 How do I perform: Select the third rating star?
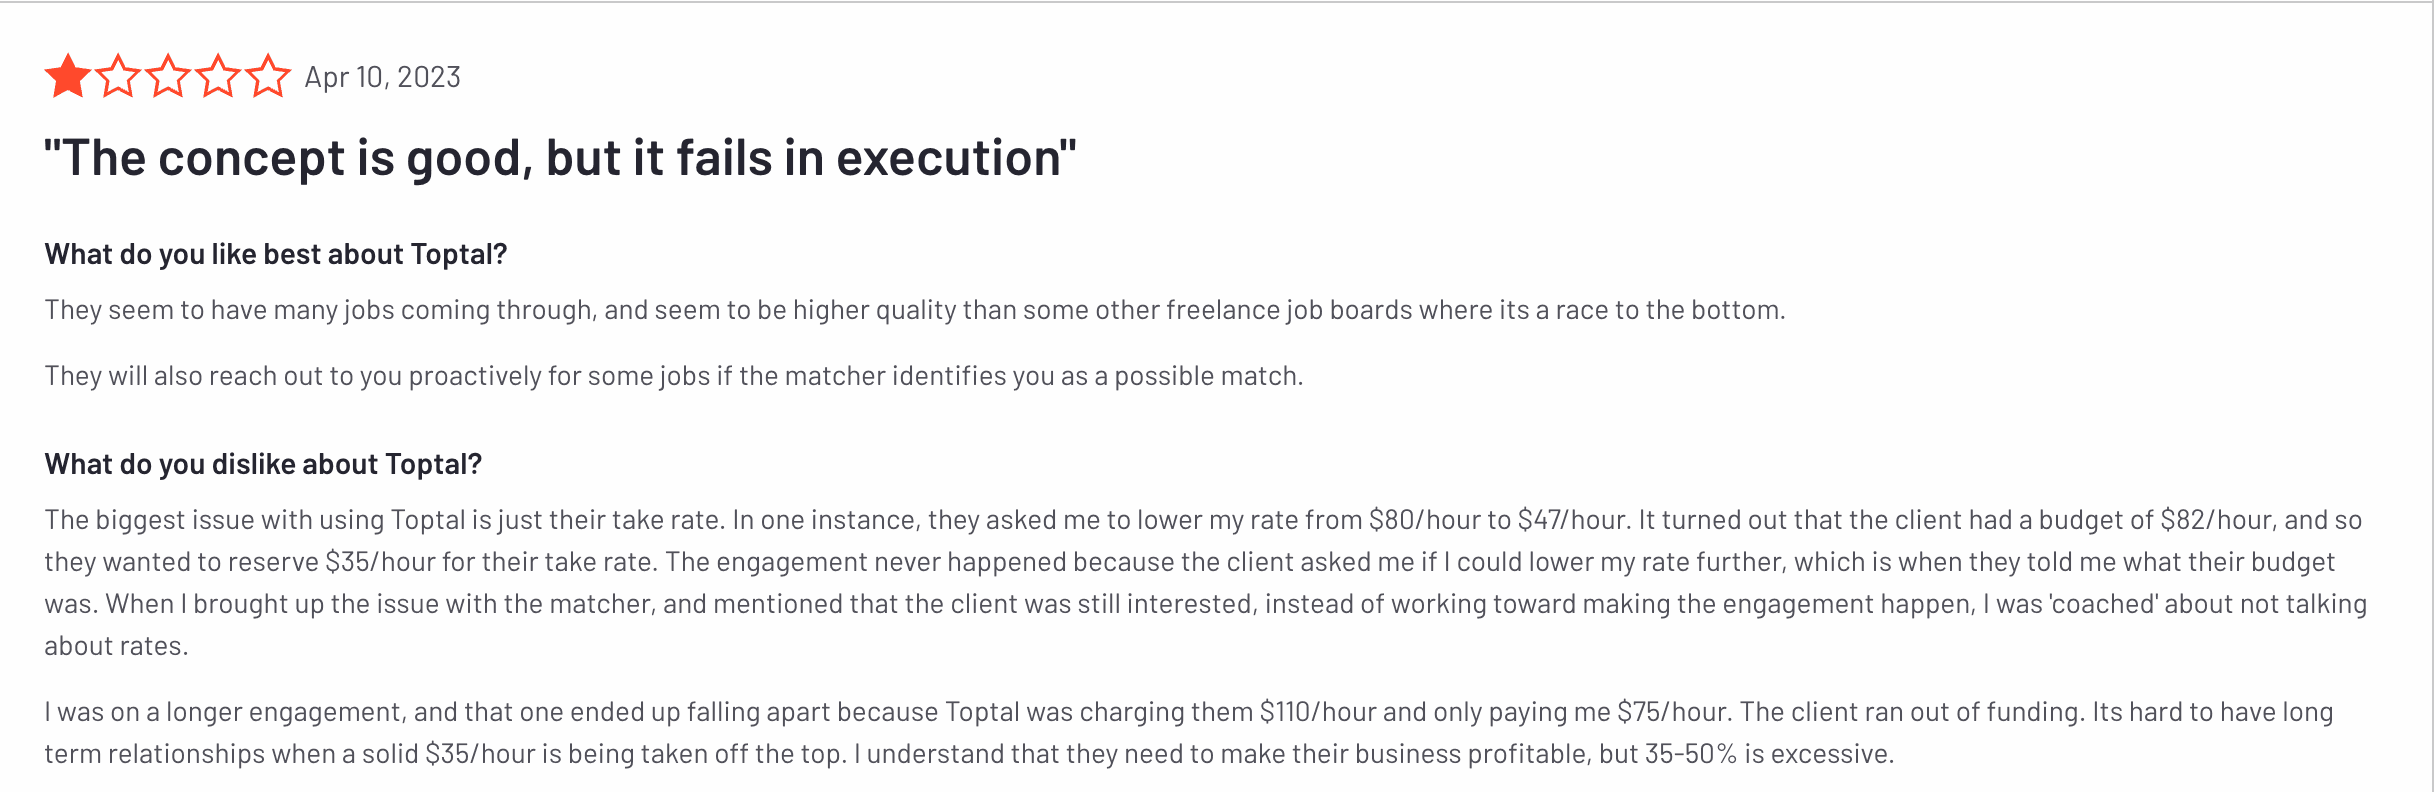(168, 77)
